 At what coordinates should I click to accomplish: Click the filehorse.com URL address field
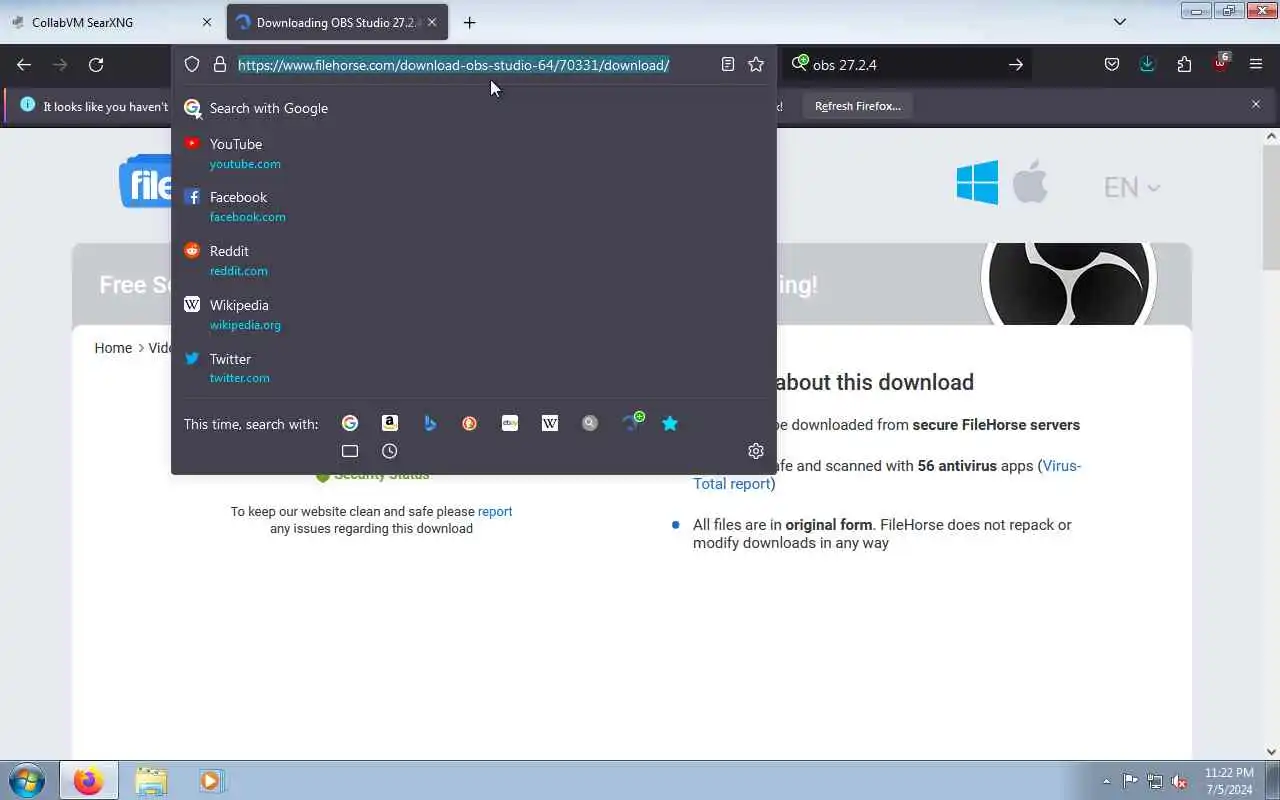[x=454, y=65]
